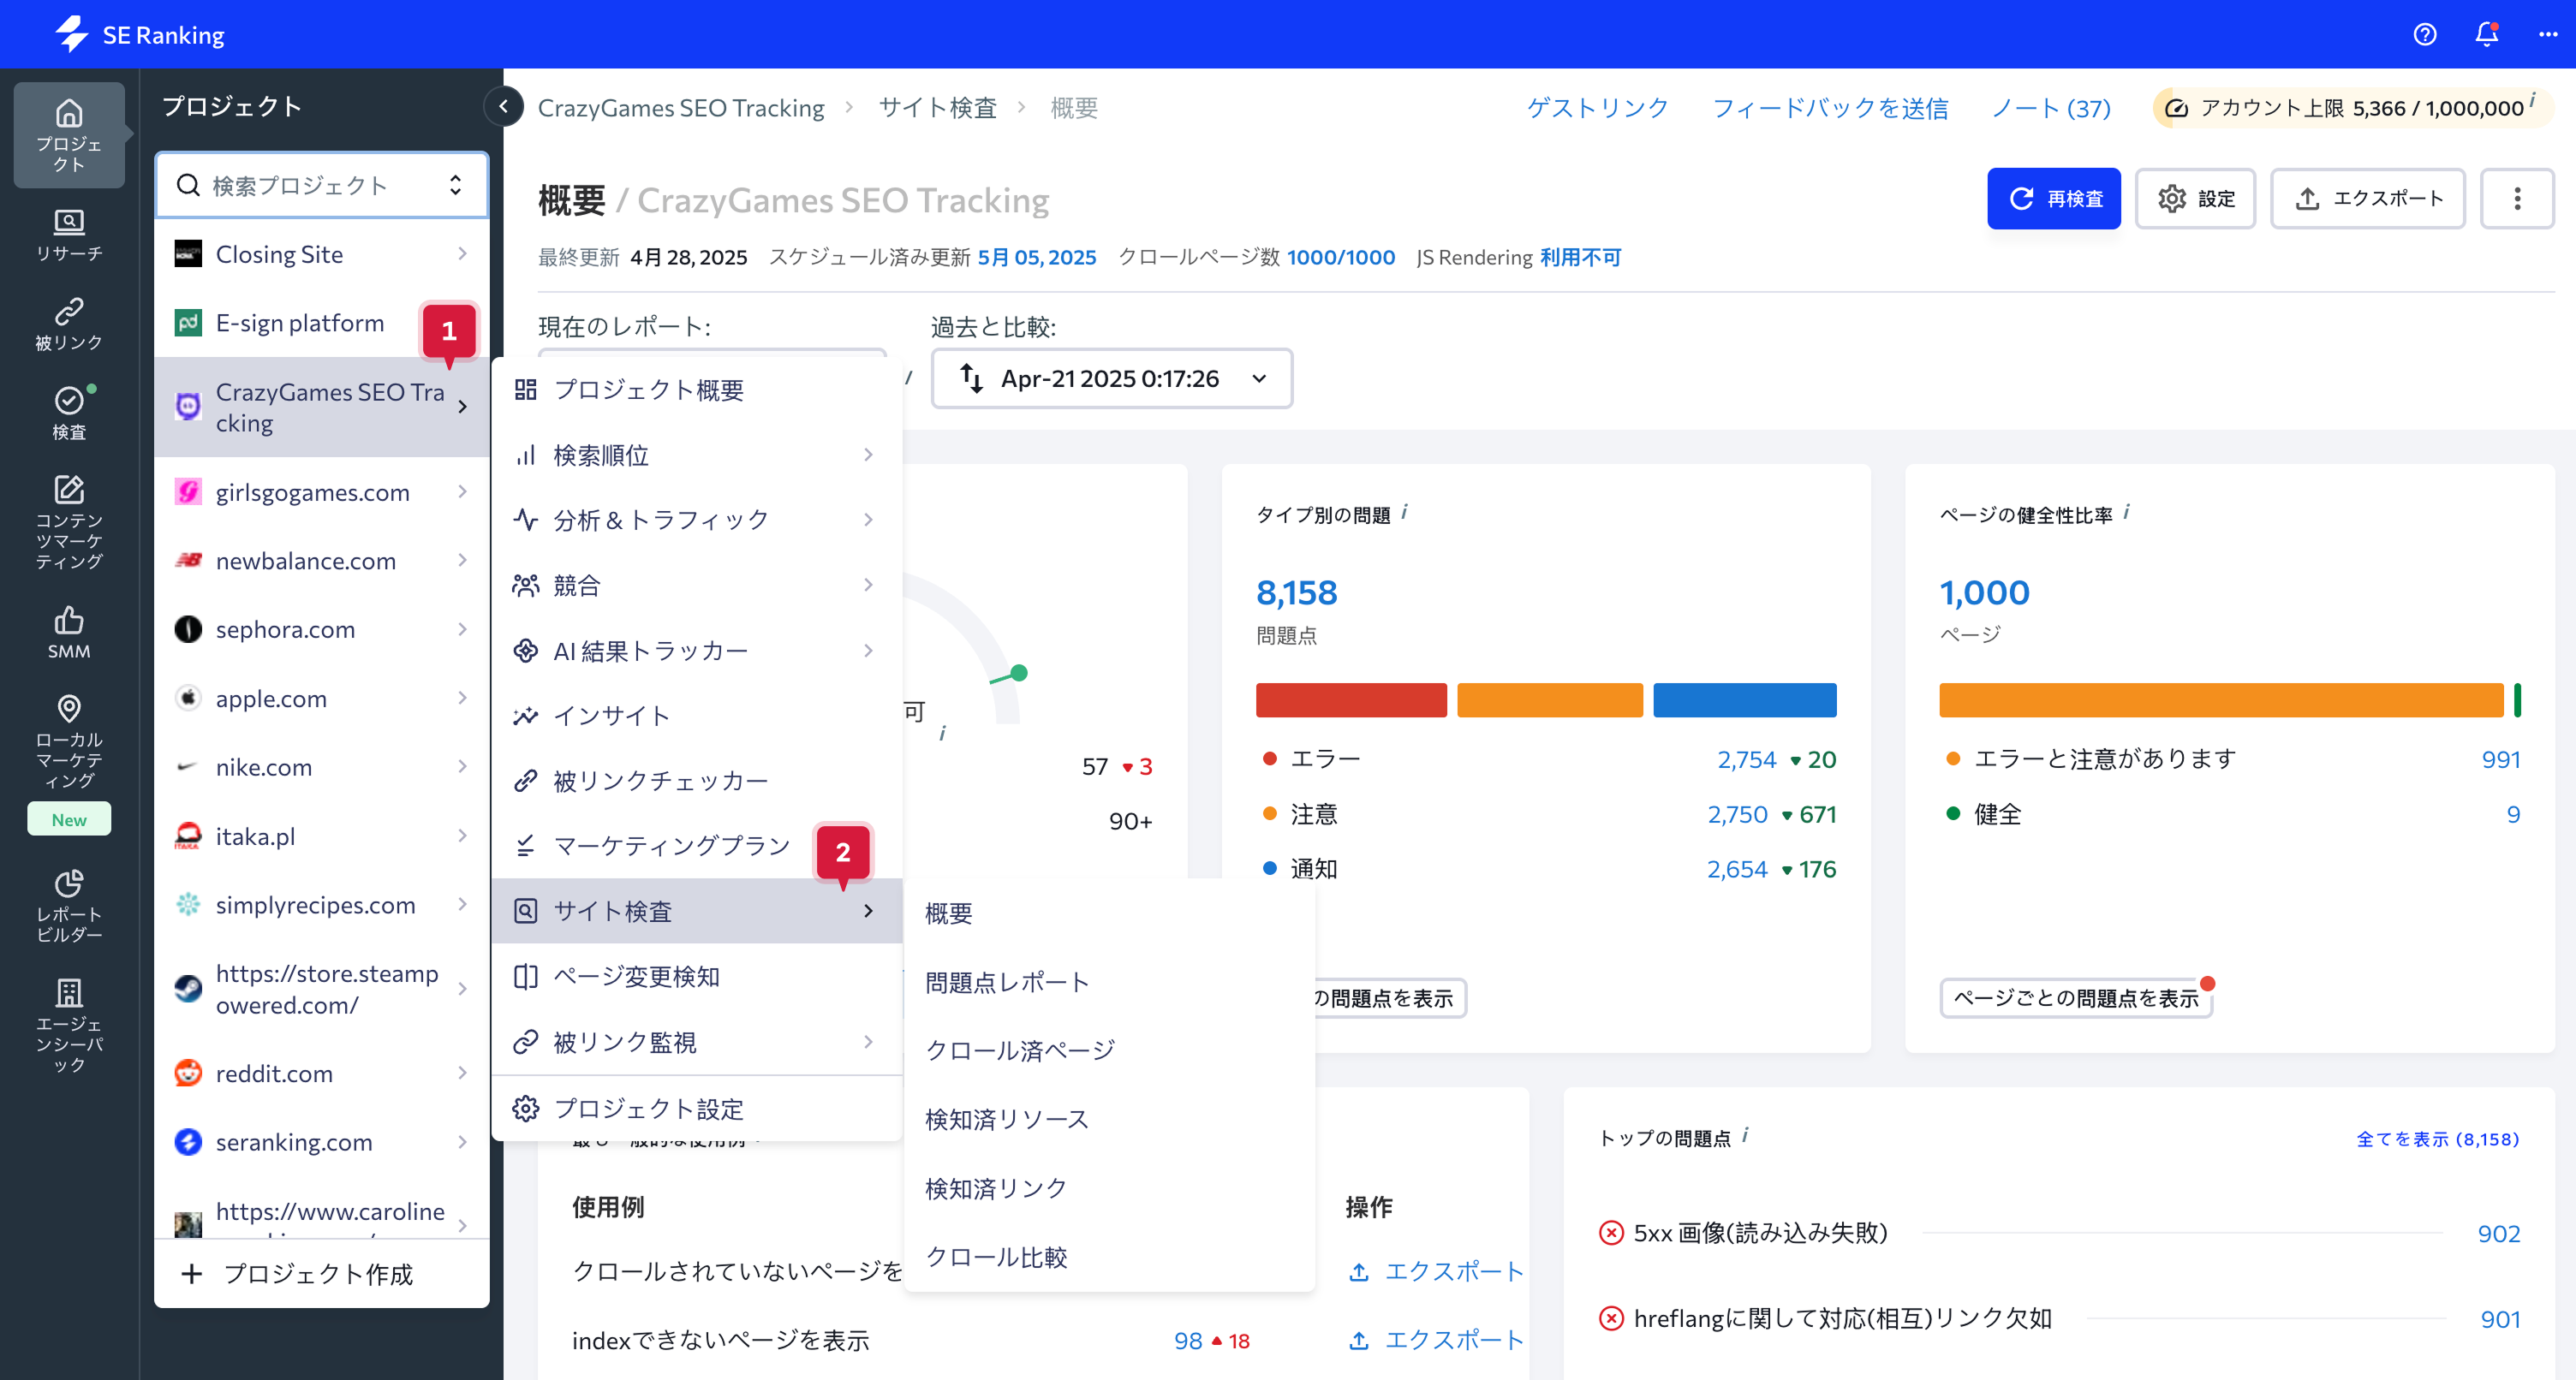The height and width of the screenshot is (1380, 2576).
Task: Expand the 分析＆トラフィック submenu
Action: [x=867, y=520]
